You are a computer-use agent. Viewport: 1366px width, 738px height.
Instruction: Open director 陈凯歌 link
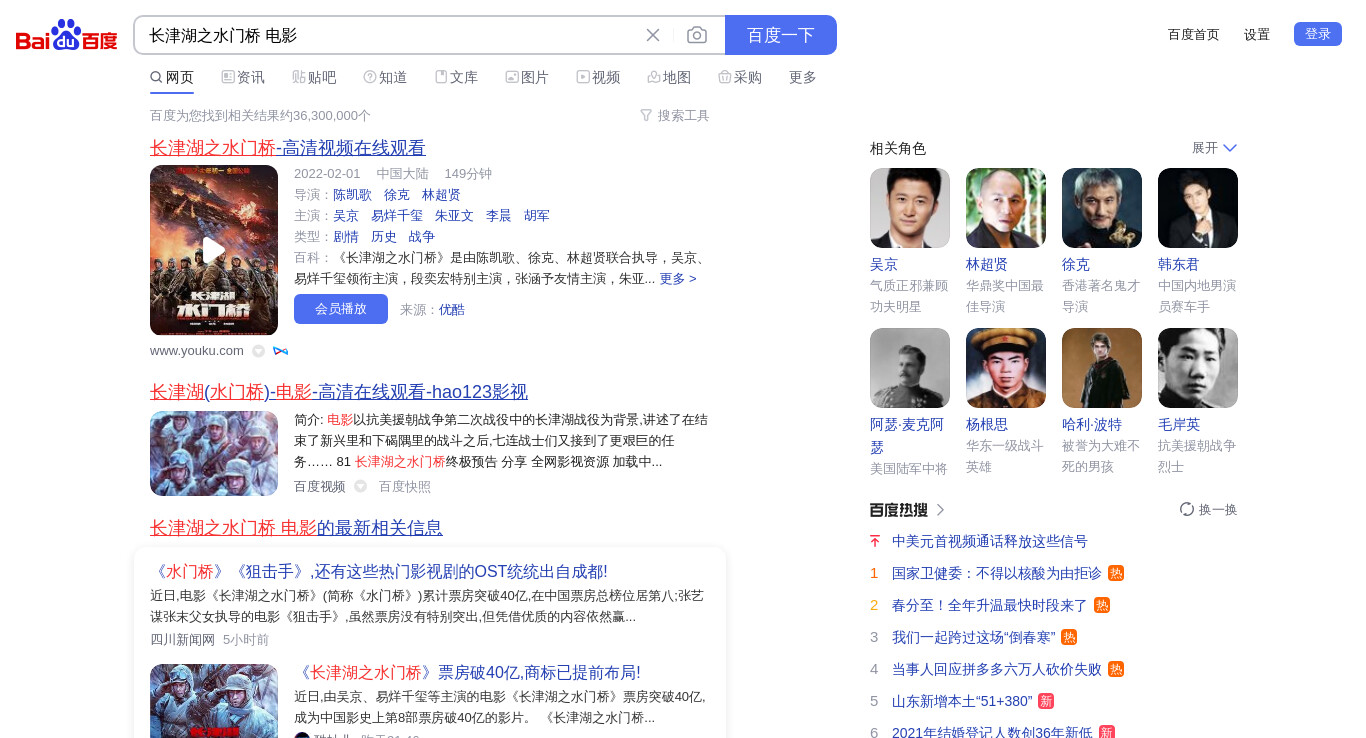click(352, 195)
